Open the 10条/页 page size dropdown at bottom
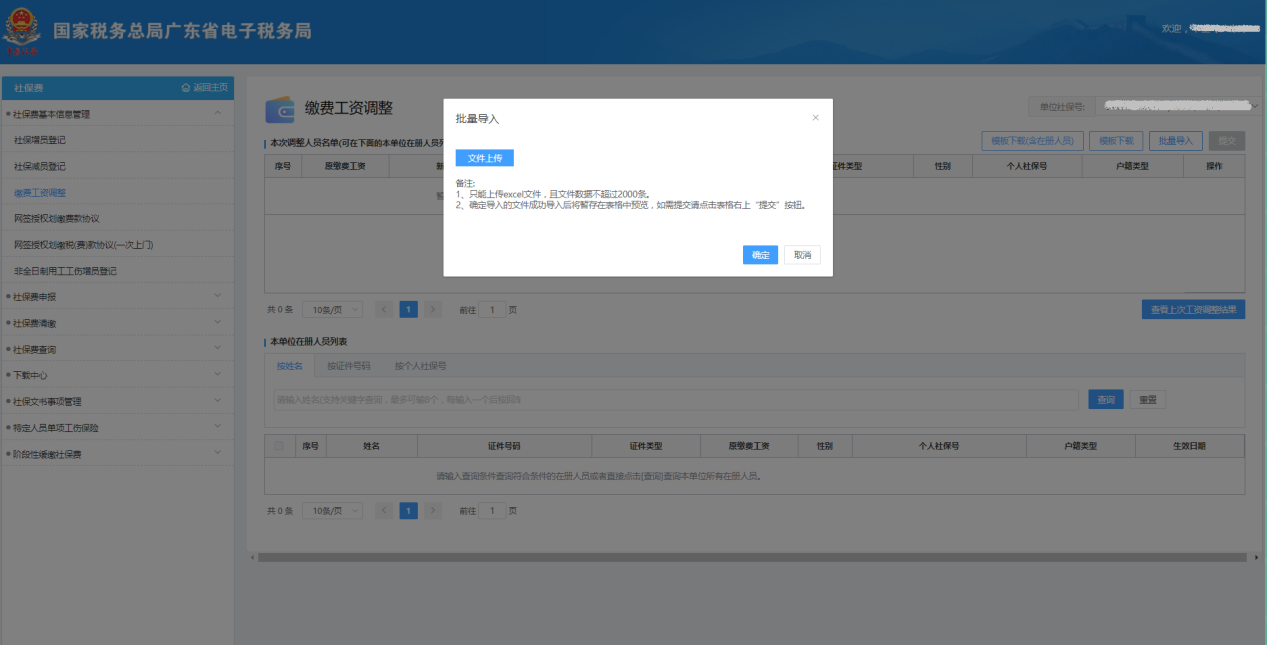This screenshot has height=645, width=1269. pyautogui.click(x=332, y=511)
